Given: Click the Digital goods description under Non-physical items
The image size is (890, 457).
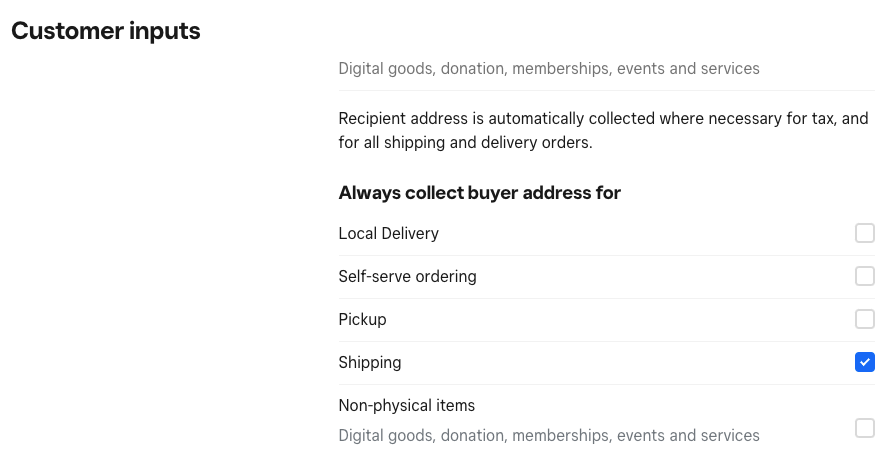Looking at the screenshot, I should click(549, 435).
